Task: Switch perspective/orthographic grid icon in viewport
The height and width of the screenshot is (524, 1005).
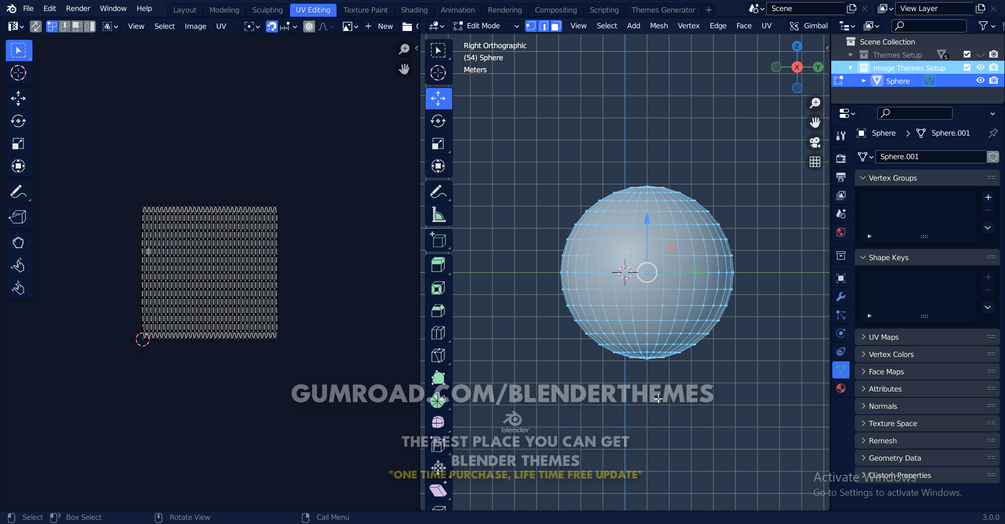Action: pyautogui.click(x=815, y=162)
